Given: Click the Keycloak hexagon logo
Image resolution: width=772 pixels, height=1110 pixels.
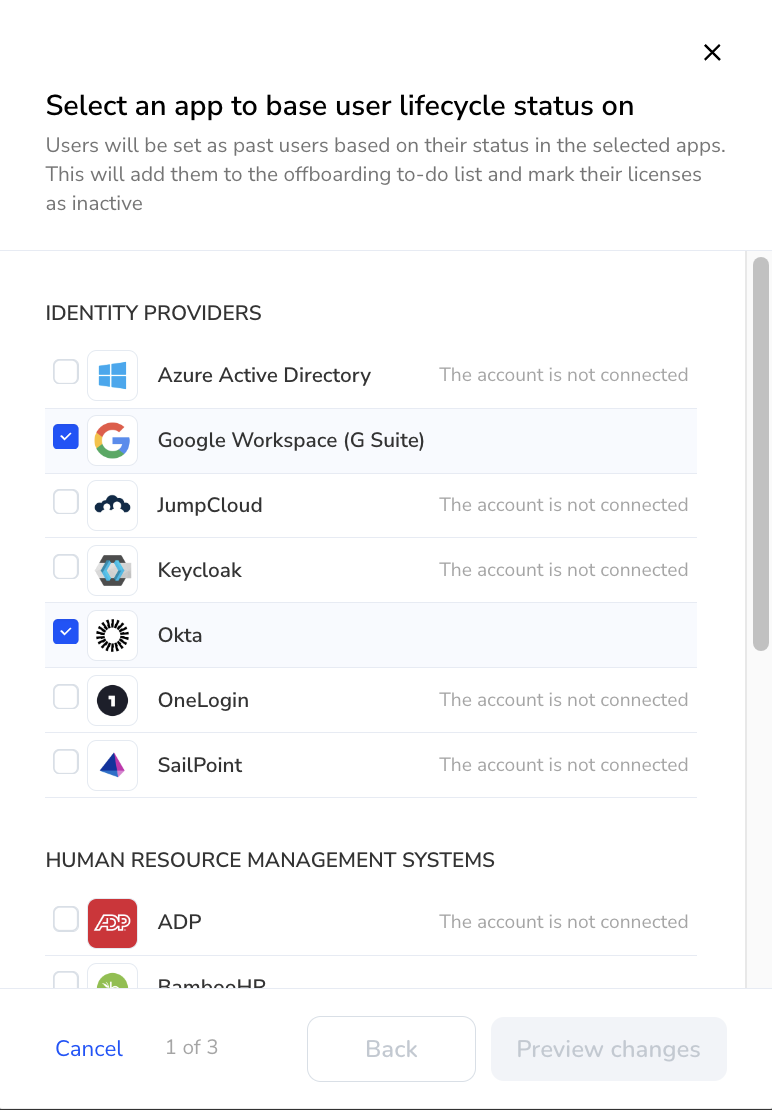Looking at the screenshot, I should pyautogui.click(x=113, y=571).
